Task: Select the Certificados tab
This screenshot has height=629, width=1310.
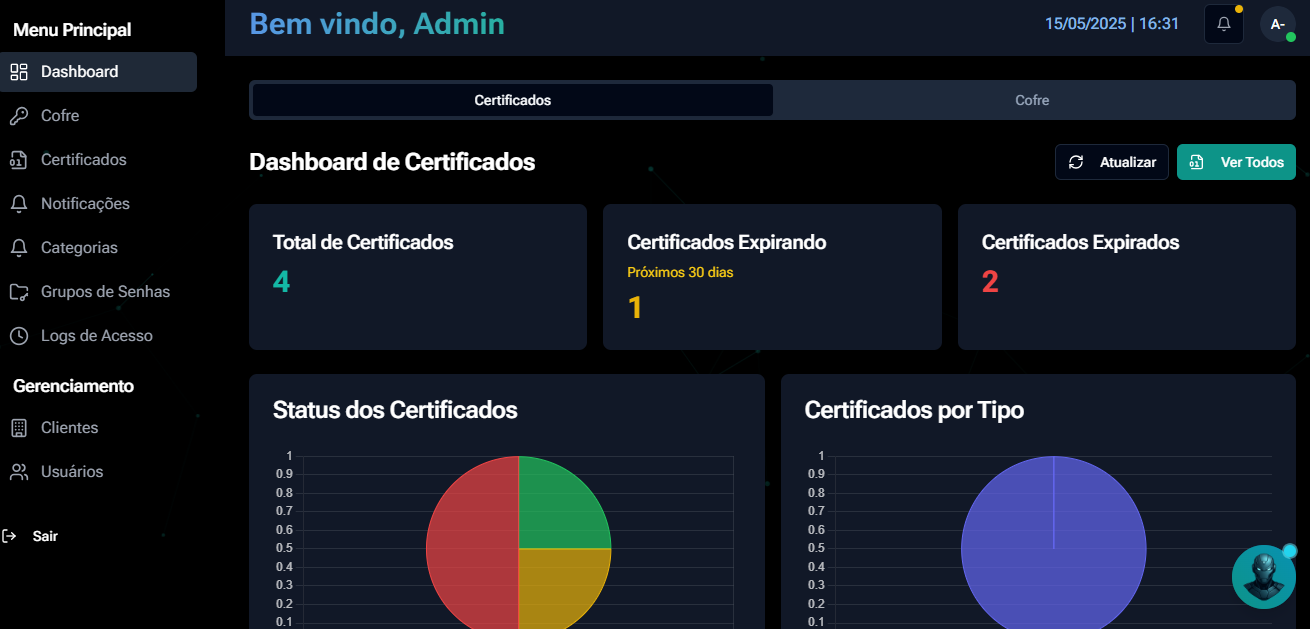Action: 511,100
